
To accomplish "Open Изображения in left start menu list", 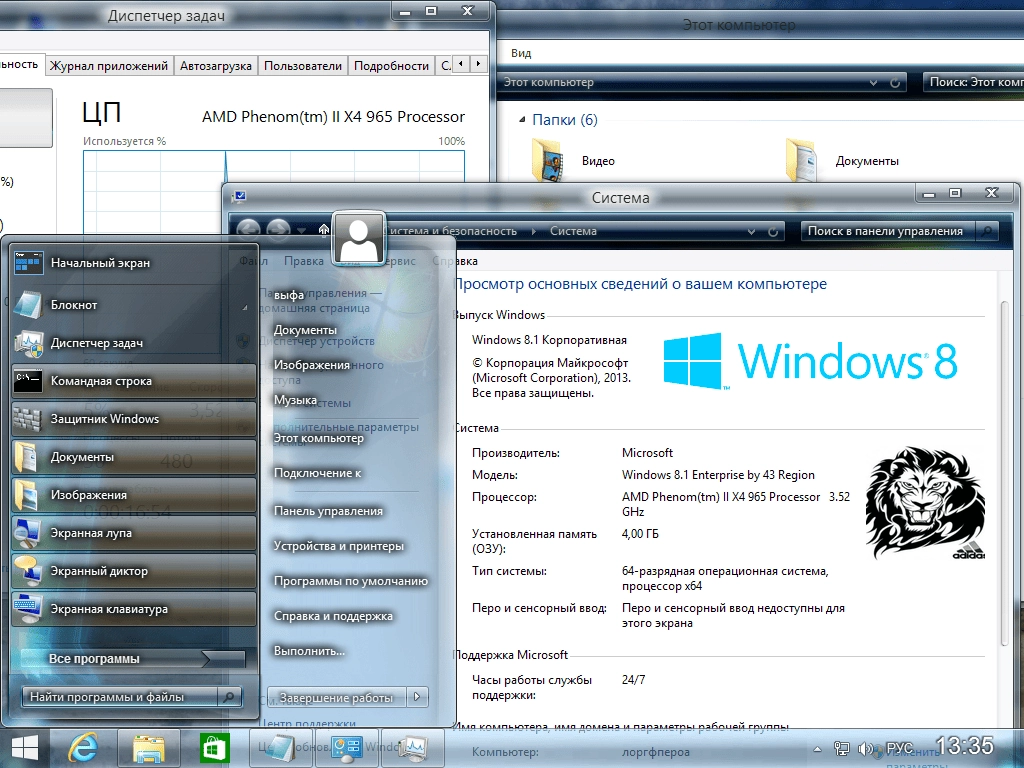I will [x=133, y=495].
